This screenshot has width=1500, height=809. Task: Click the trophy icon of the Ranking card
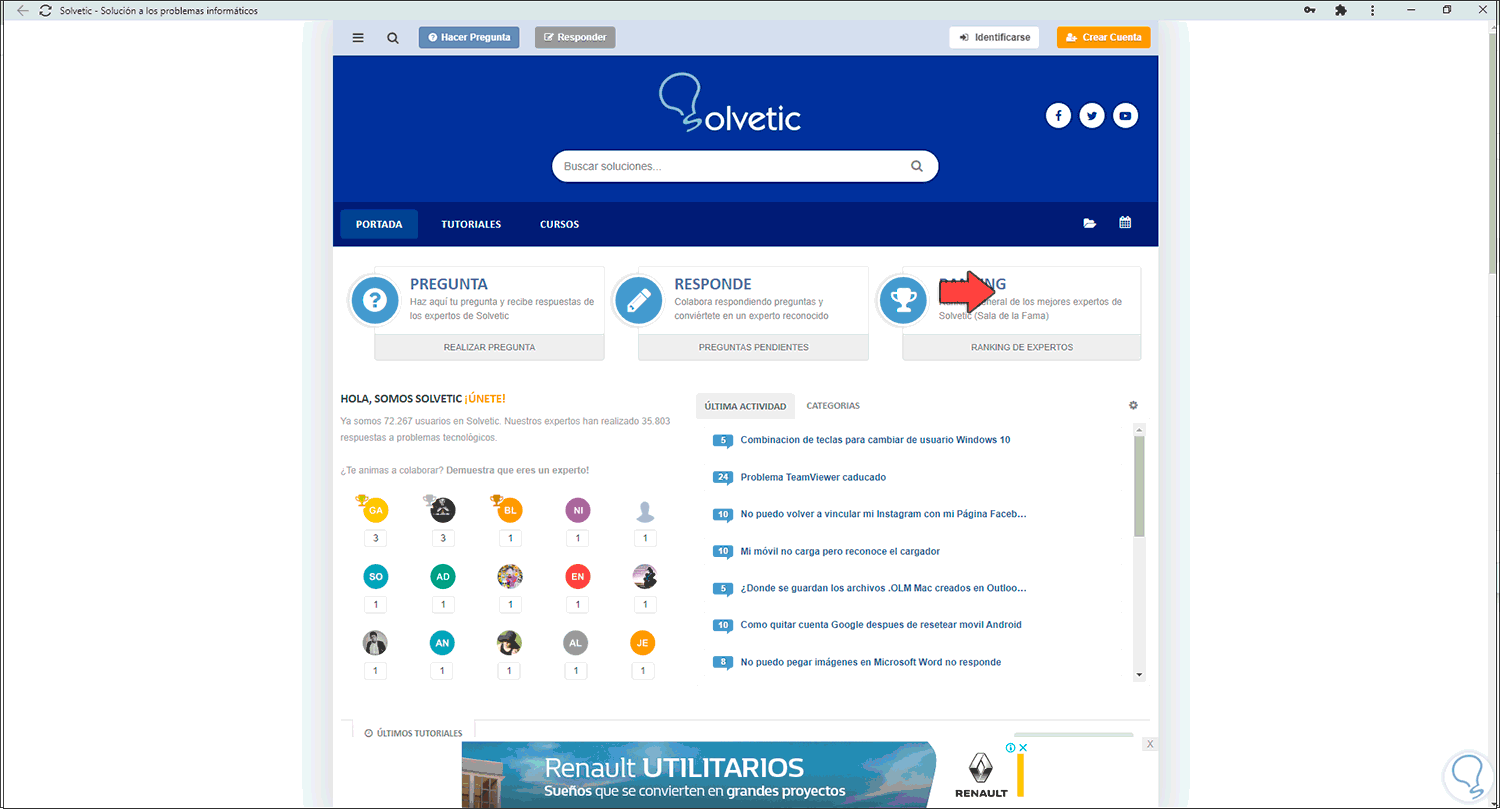pyautogui.click(x=903, y=300)
